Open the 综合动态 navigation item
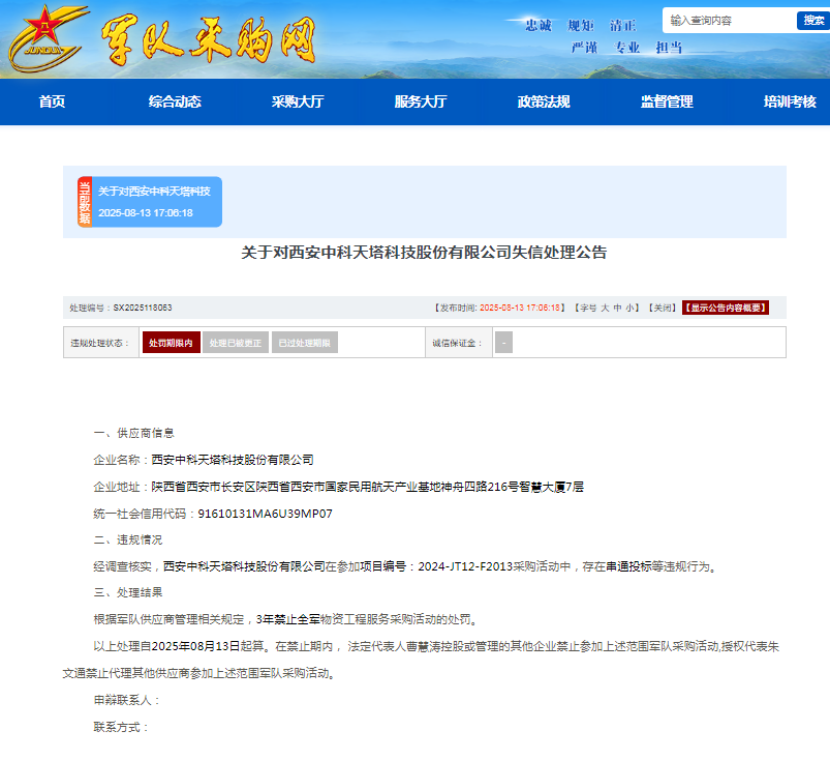 pyautogui.click(x=175, y=102)
